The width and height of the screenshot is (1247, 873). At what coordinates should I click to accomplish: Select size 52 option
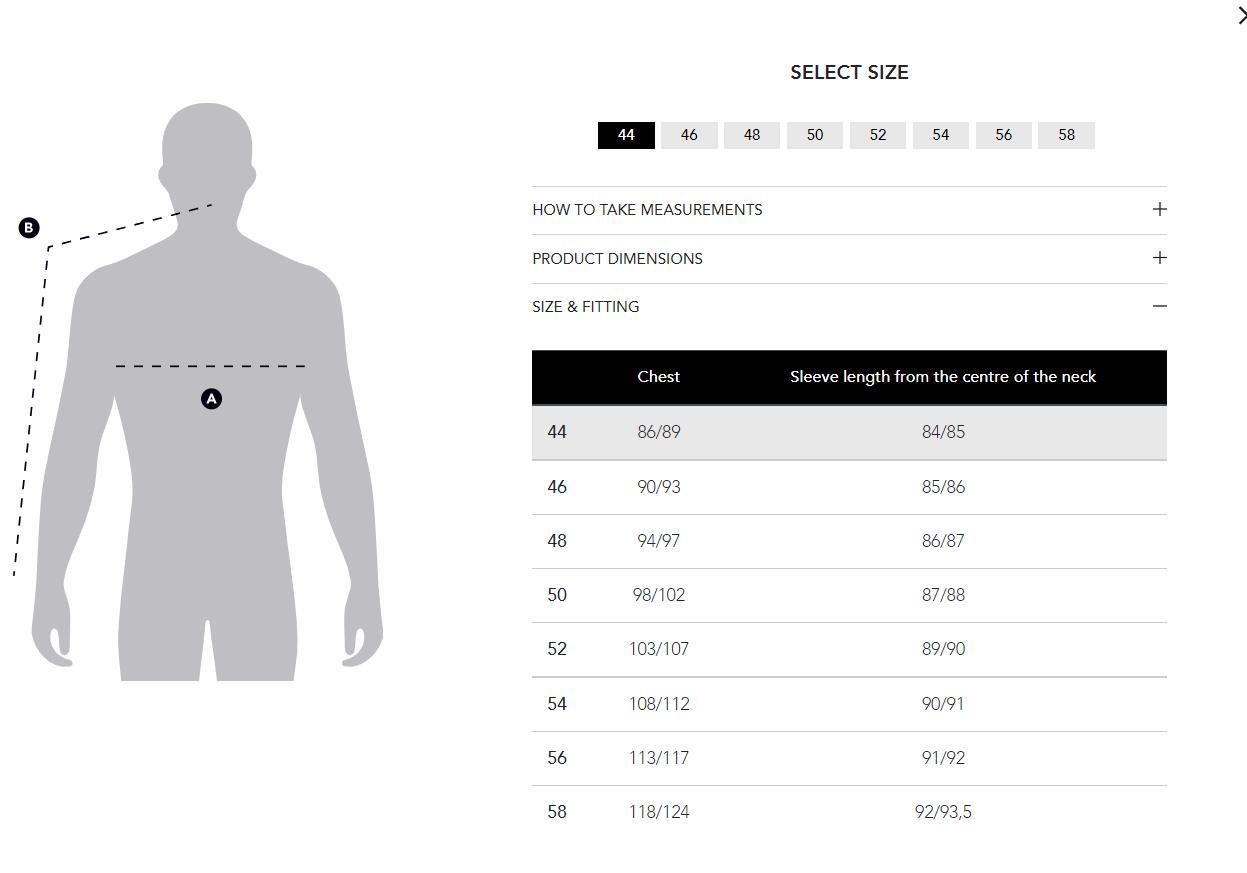878,135
